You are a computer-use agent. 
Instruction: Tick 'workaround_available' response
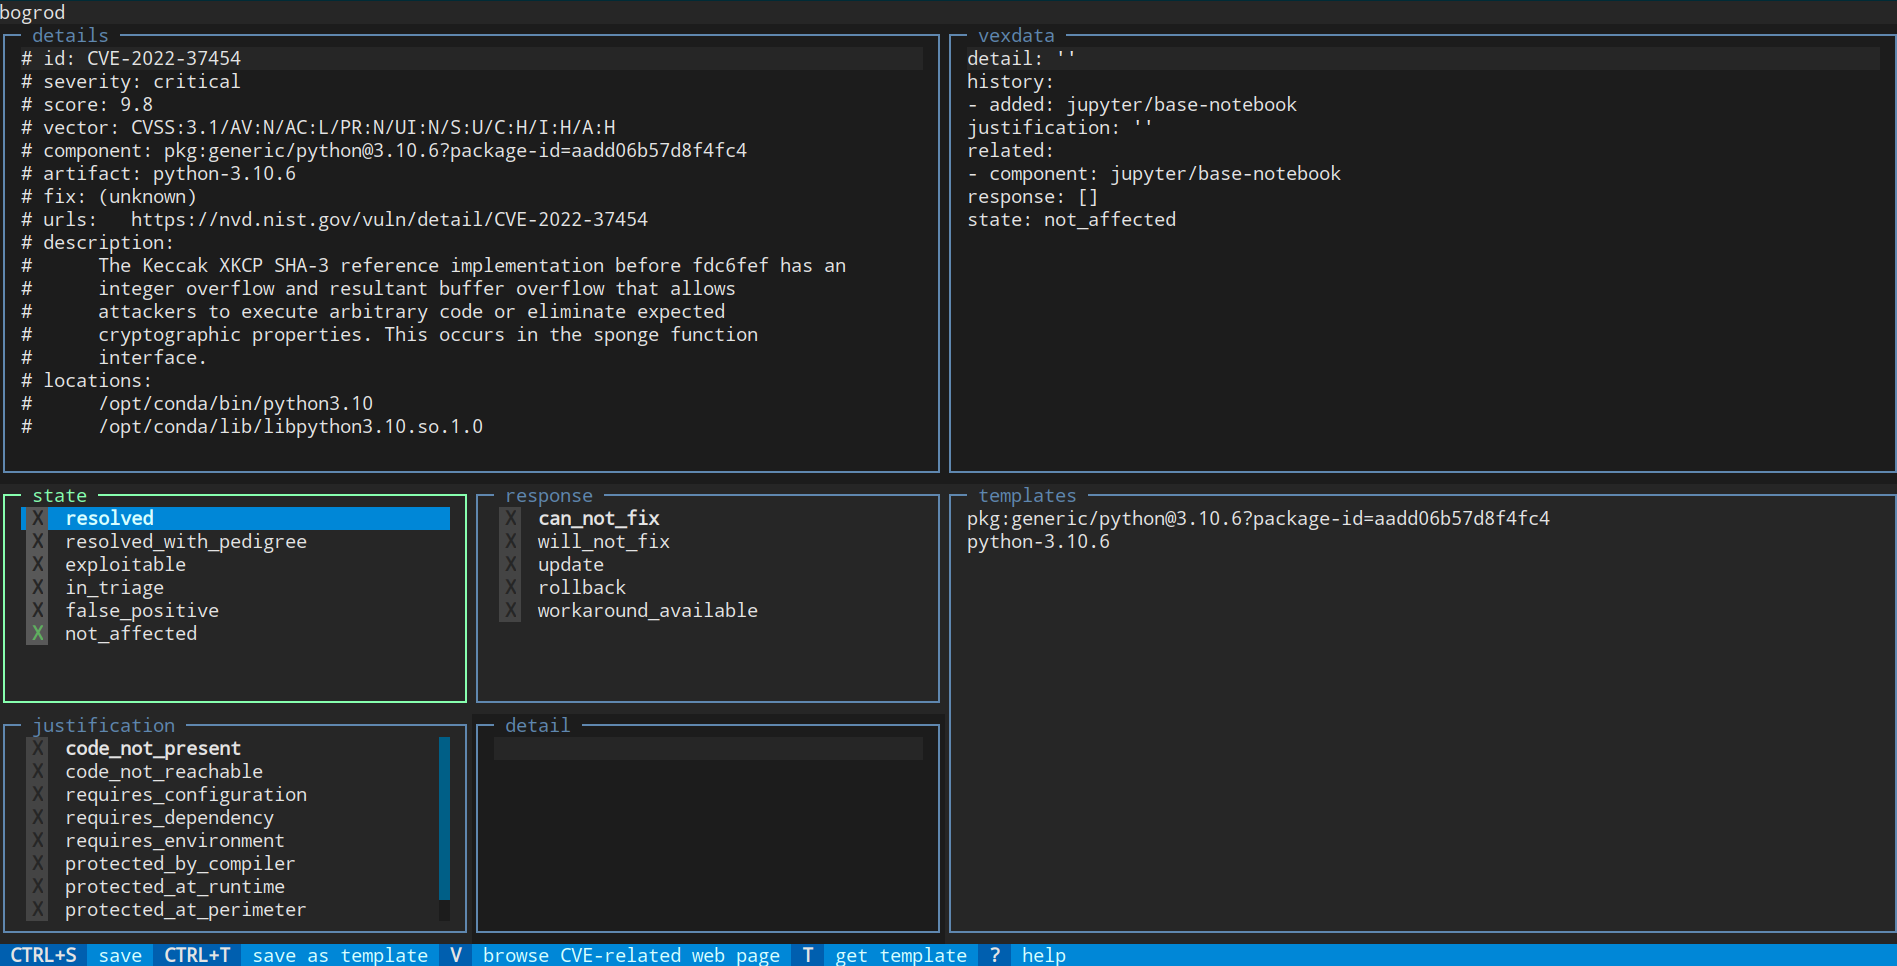click(647, 610)
